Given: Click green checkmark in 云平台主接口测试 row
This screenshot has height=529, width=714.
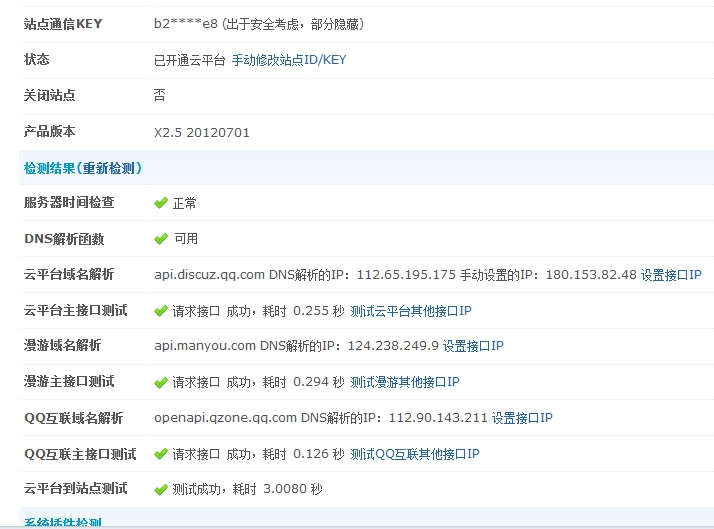Looking at the screenshot, I should (x=161, y=310).
